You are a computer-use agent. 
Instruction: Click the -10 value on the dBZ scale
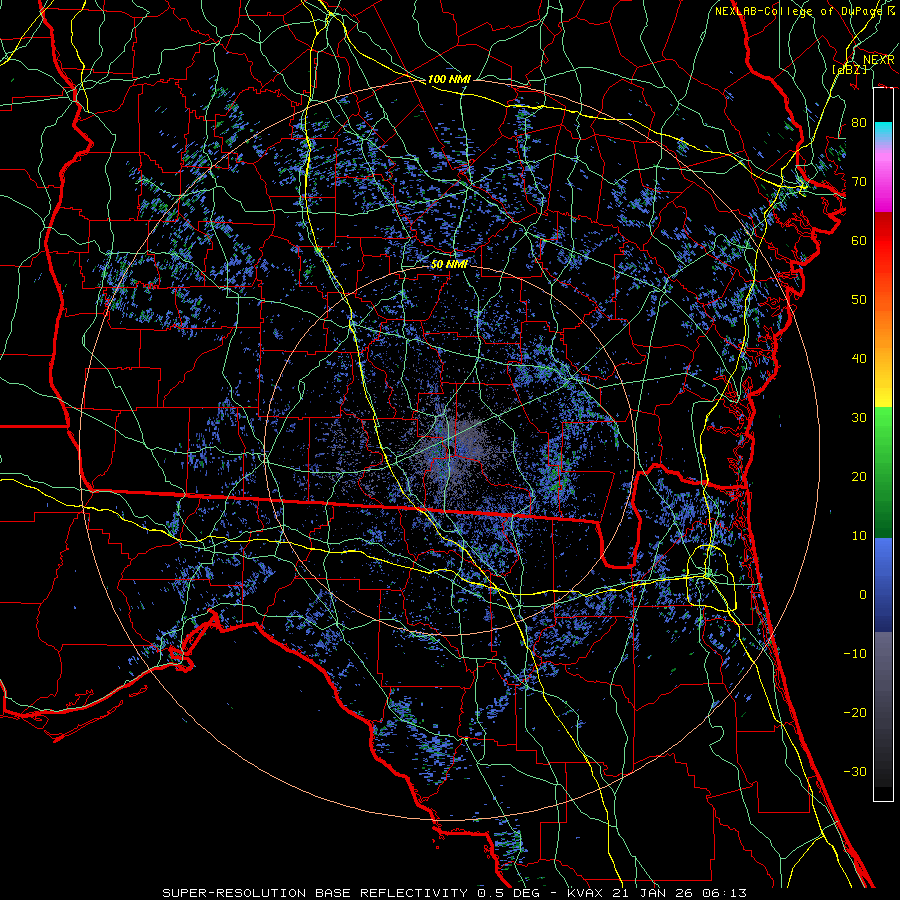tap(855, 654)
